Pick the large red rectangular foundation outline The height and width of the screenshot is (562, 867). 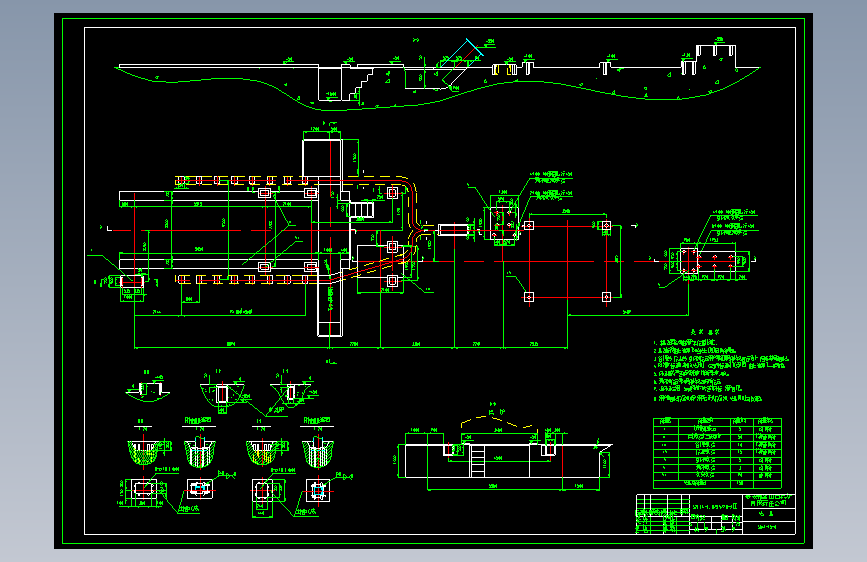pos(567,261)
